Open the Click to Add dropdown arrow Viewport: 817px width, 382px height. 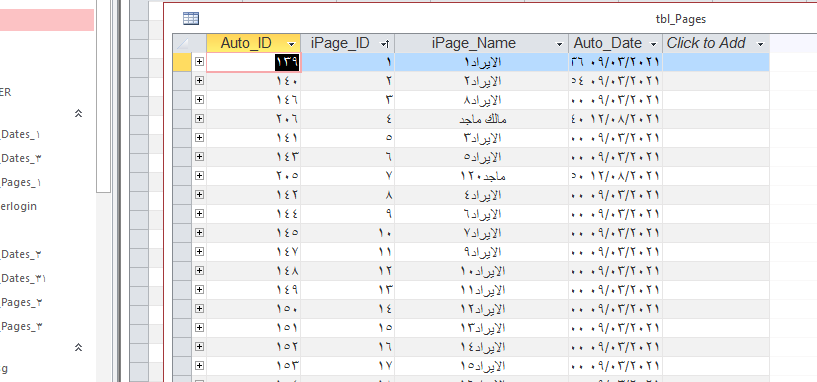pos(760,44)
